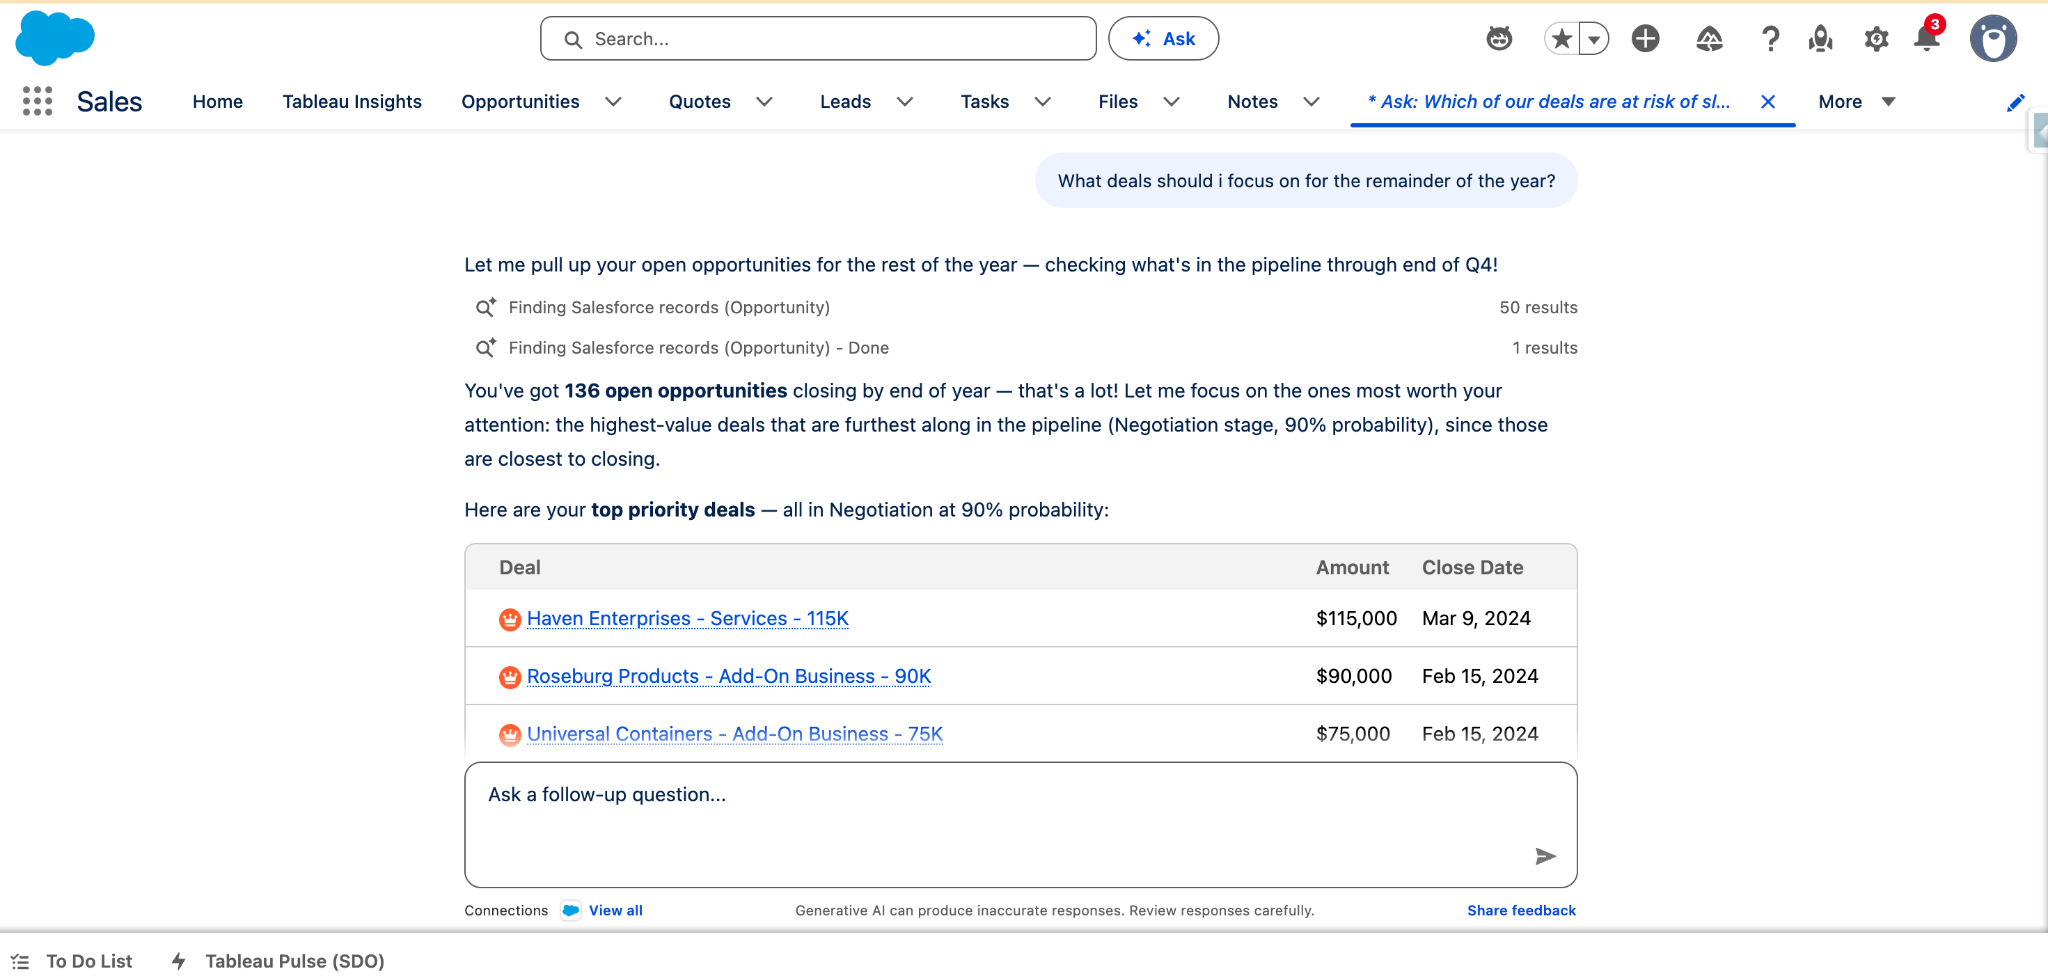Click the pencil edit navigation icon
2048x977 pixels.
2016,102
